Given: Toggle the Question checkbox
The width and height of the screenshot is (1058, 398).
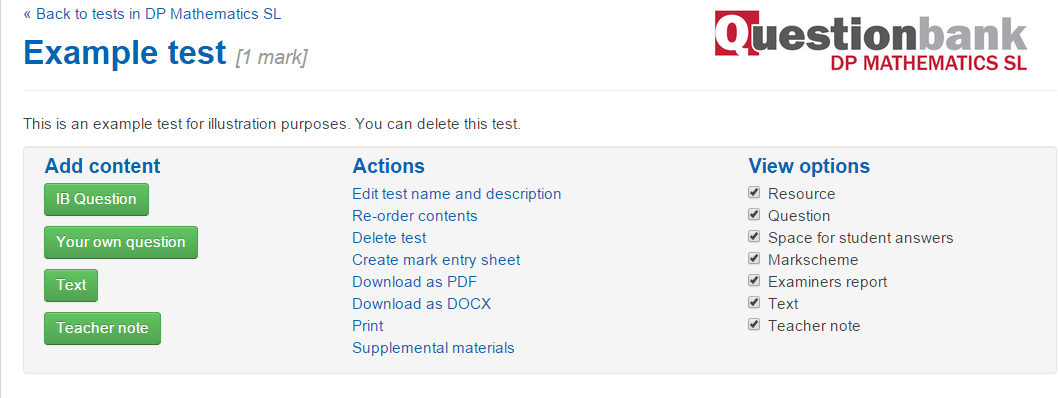Looking at the screenshot, I should pyautogui.click(x=754, y=215).
